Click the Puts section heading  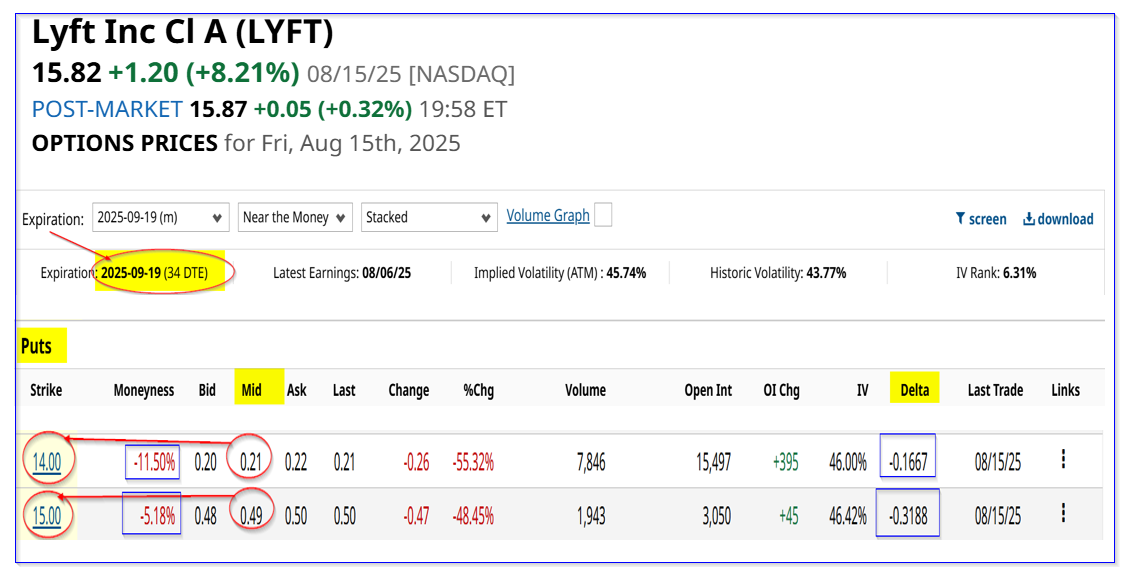(36, 346)
